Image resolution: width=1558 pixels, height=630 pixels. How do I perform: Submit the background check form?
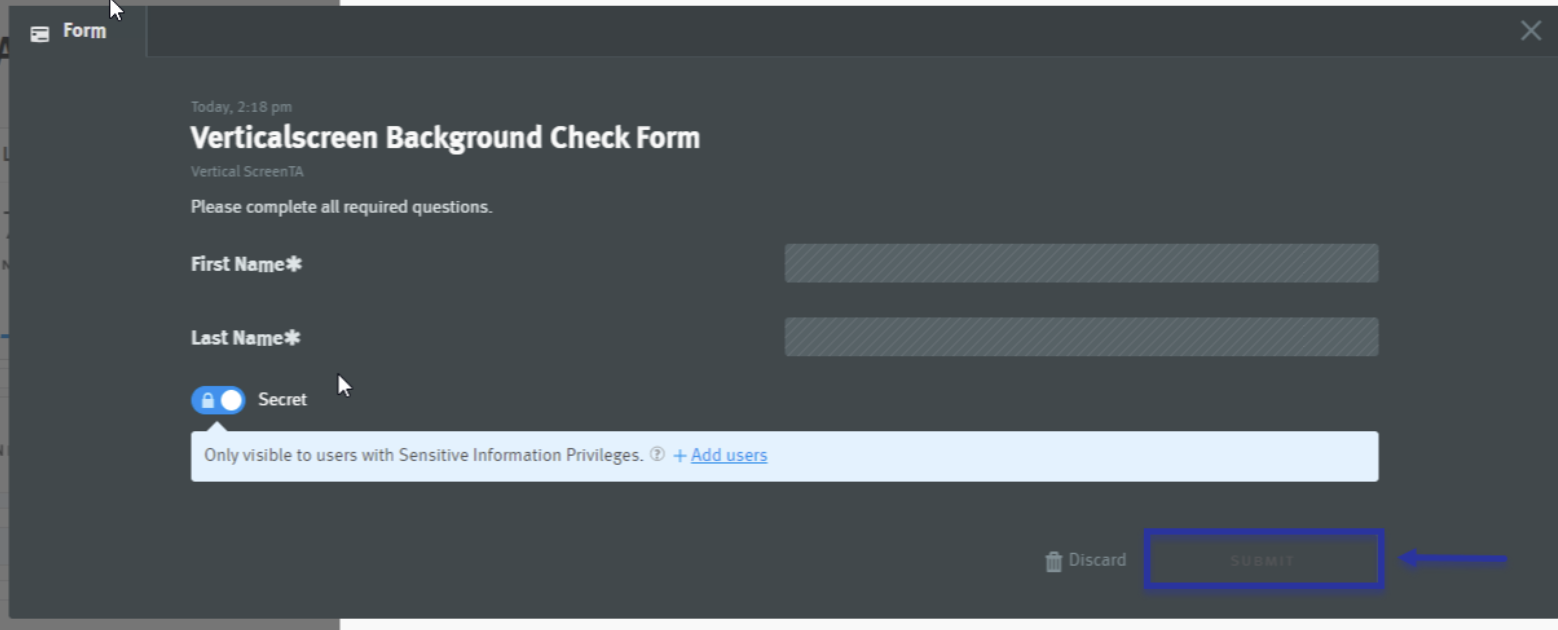pyautogui.click(x=1263, y=560)
